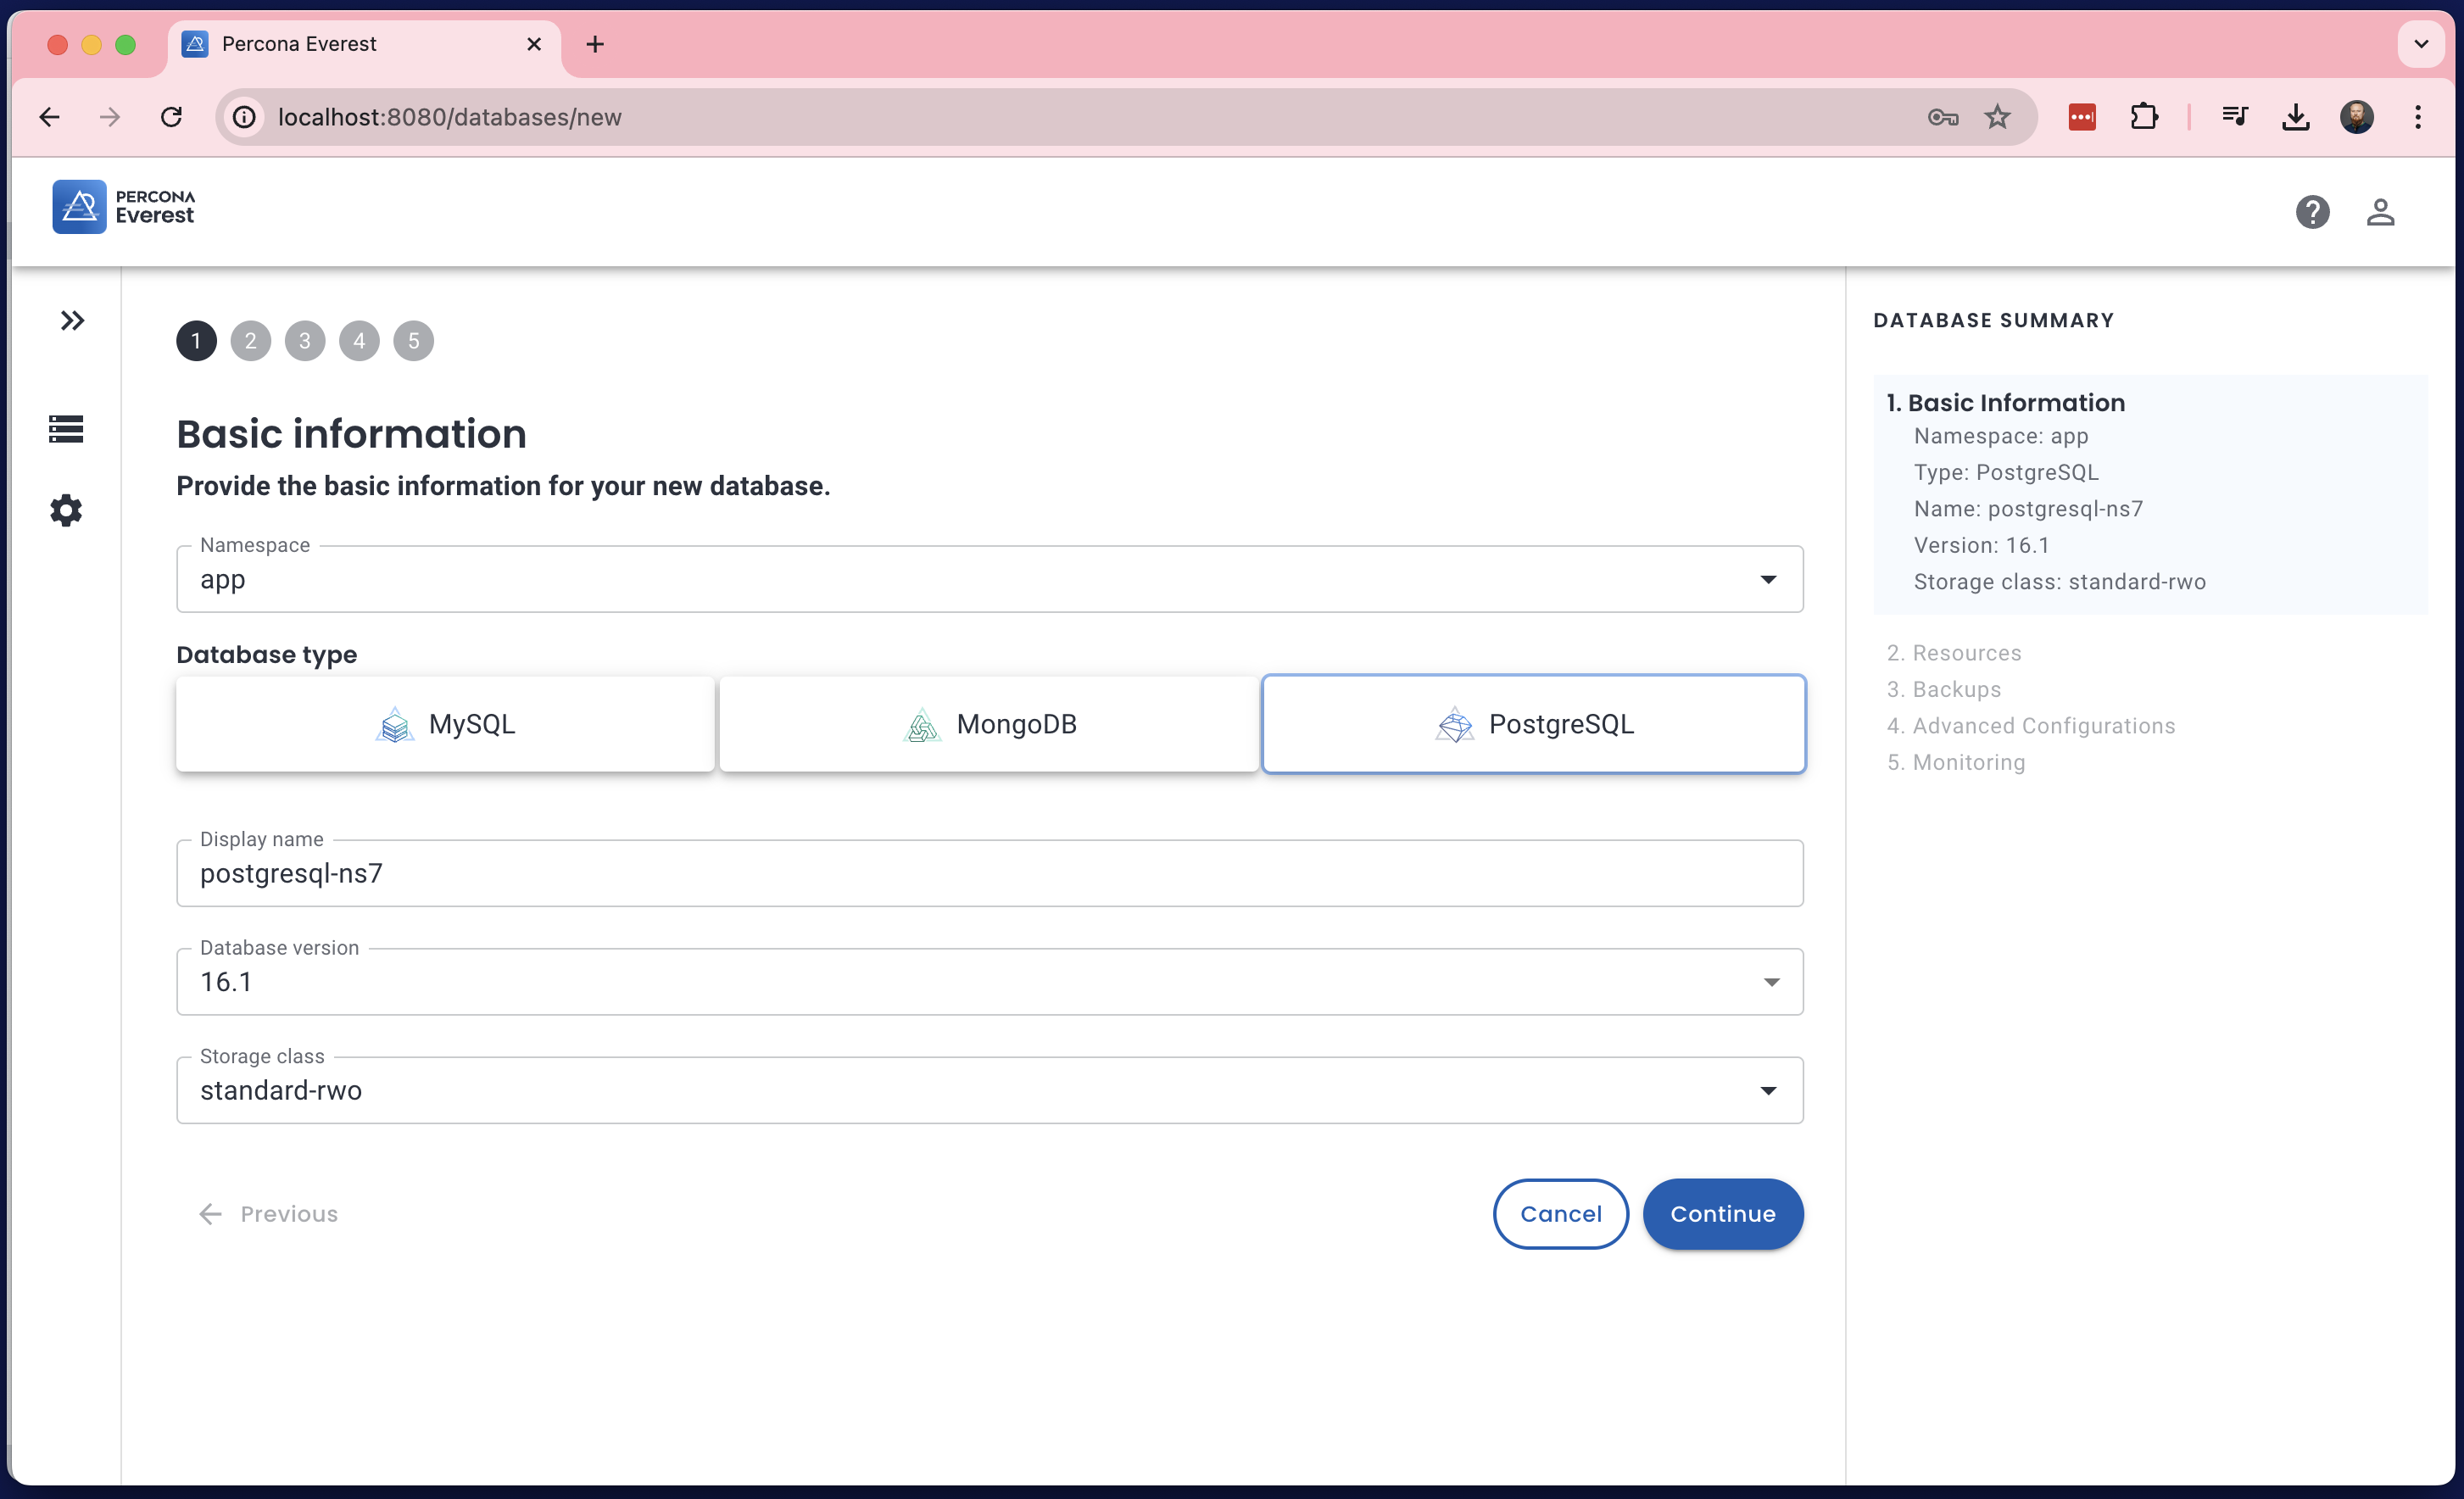Click the Monitoring link in summary

[x=1968, y=760]
